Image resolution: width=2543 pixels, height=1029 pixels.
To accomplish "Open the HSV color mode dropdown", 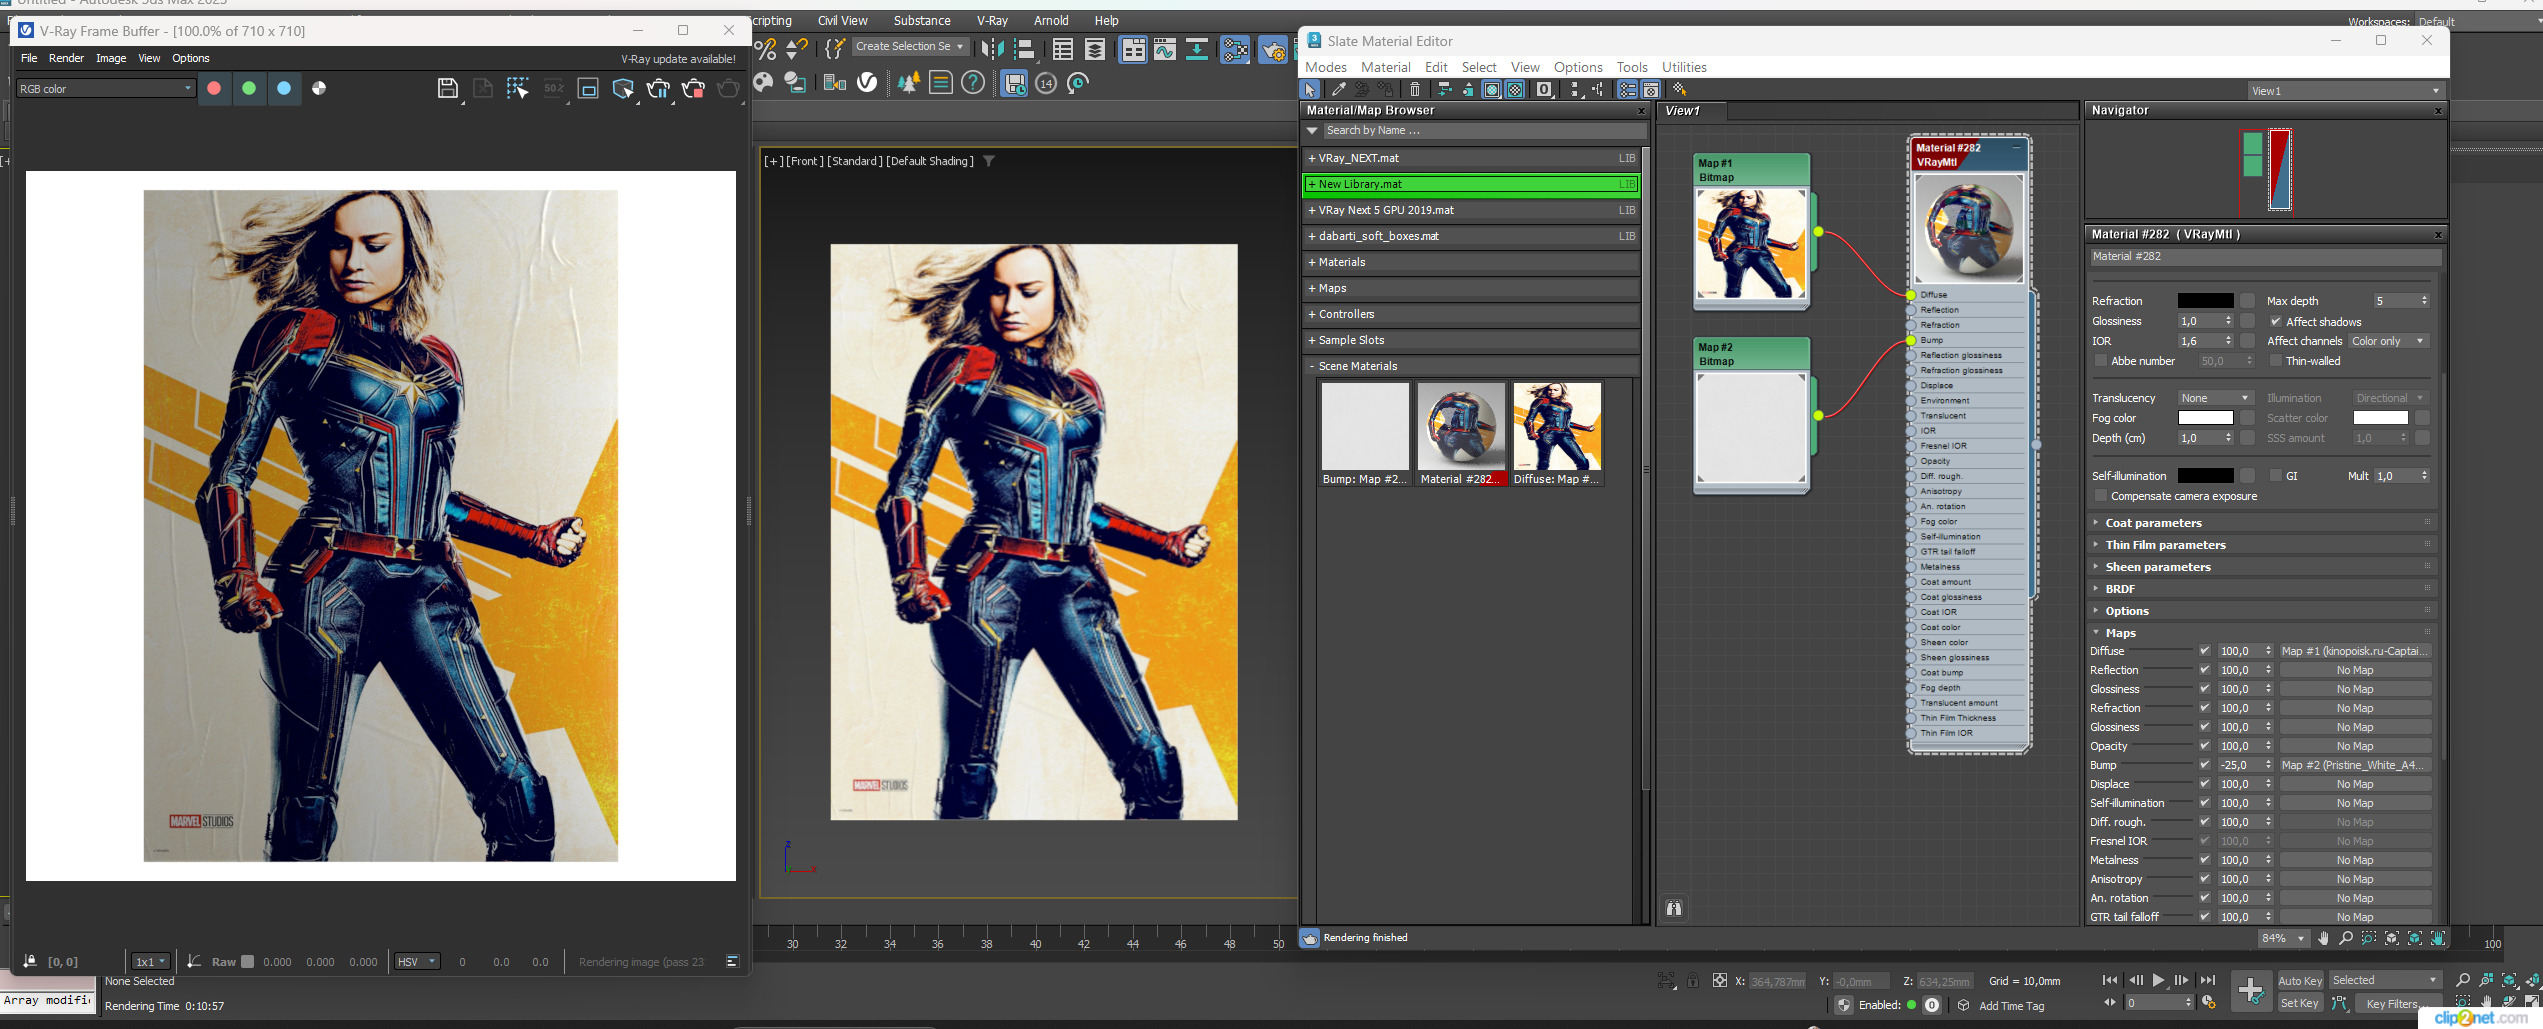I will [x=417, y=962].
